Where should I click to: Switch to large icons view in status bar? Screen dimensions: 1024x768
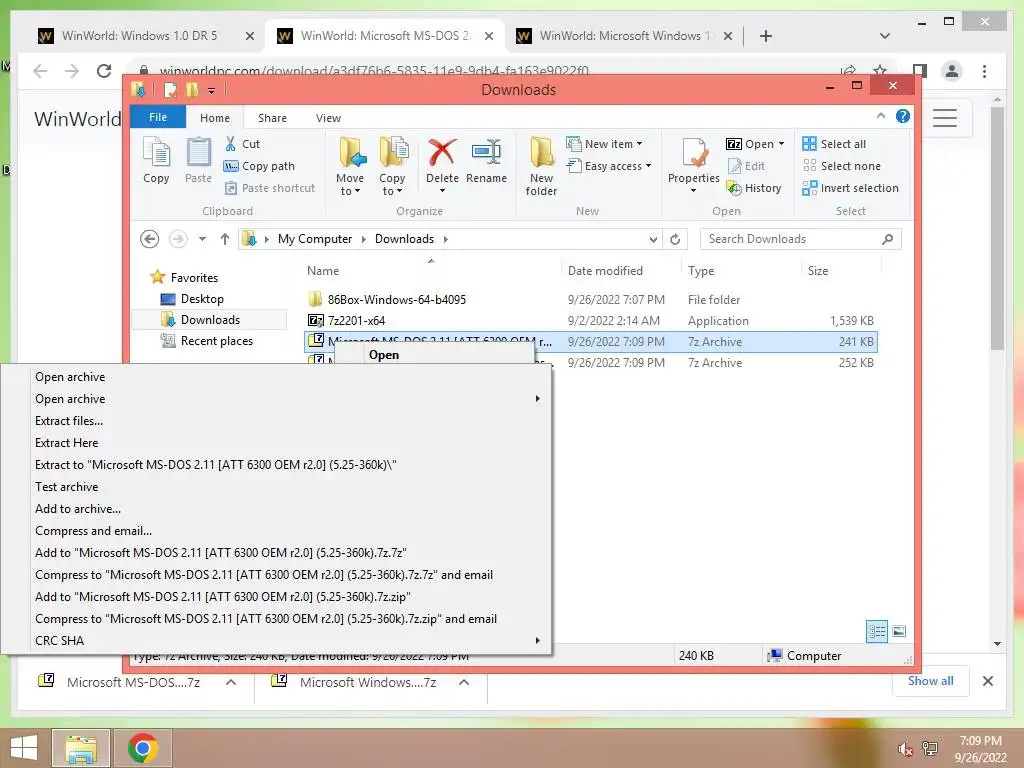pyautogui.click(x=899, y=631)
